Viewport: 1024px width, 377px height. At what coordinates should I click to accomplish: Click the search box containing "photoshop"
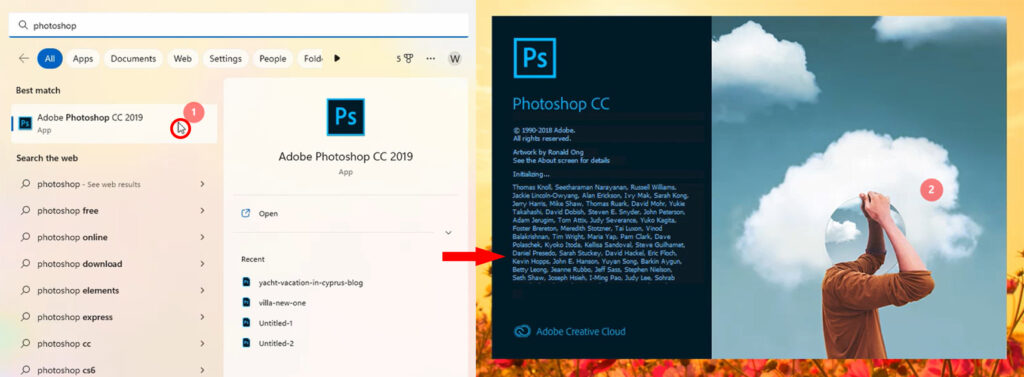coord(238,25)
